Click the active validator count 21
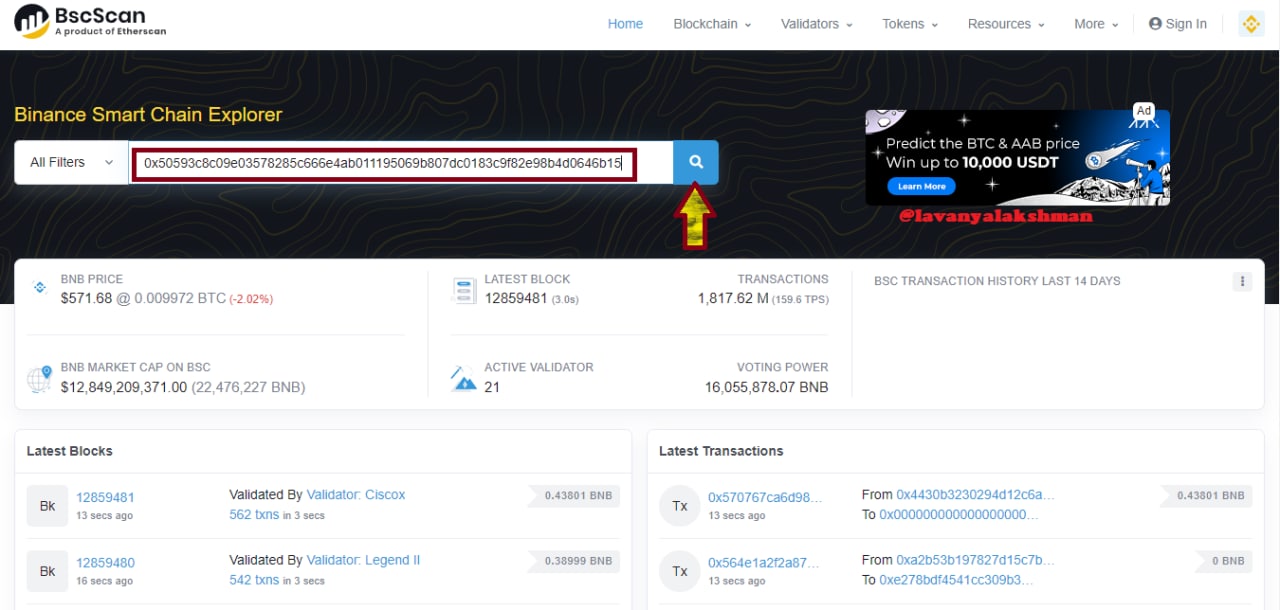1280x610 pixels. click(x=491, y=387)
